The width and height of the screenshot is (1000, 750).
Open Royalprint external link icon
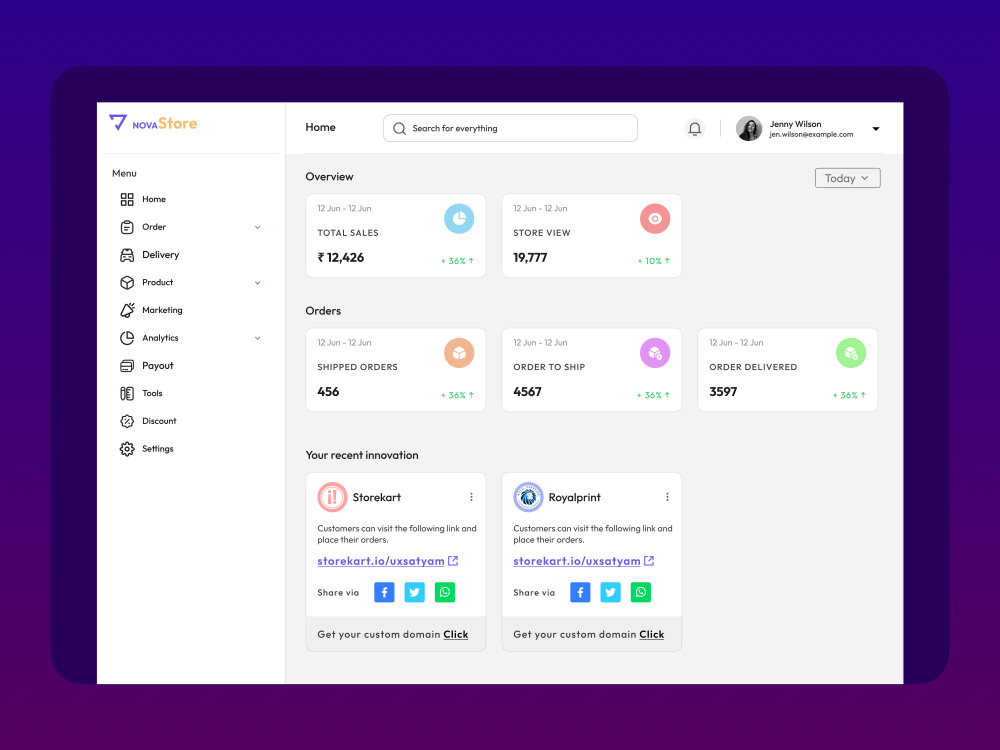[649, 561]
